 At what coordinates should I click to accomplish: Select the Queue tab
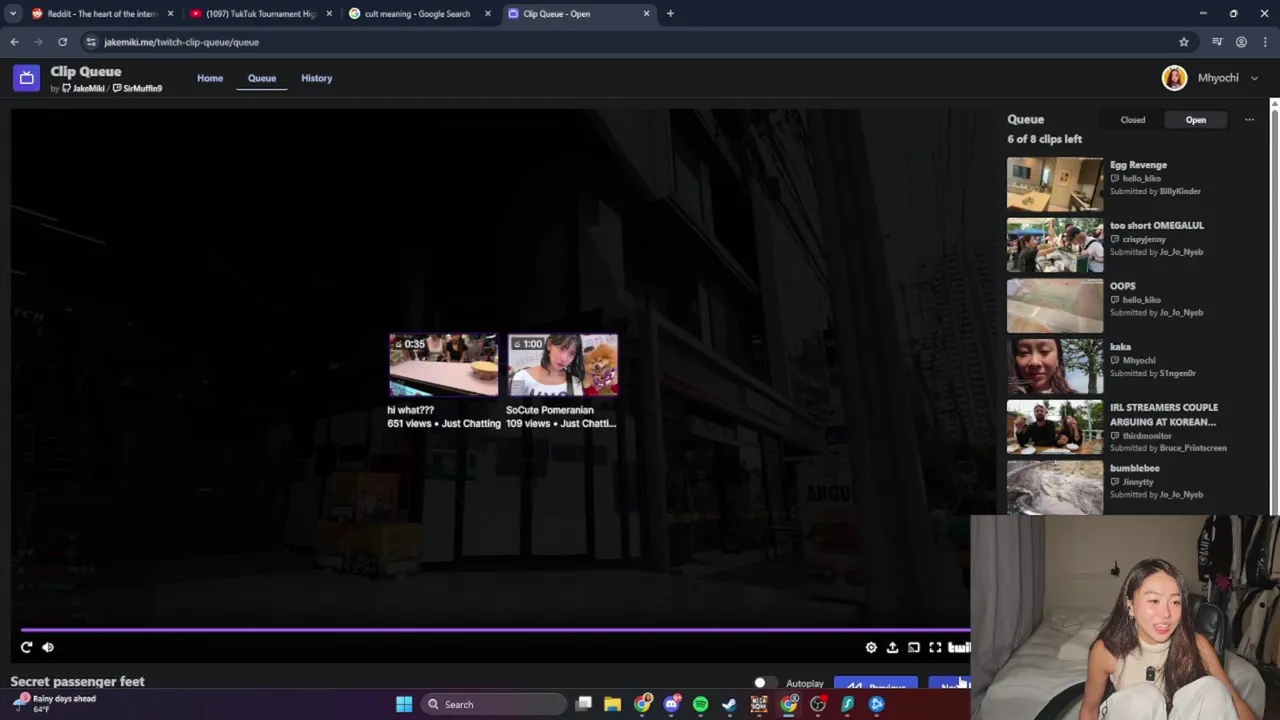pyautogui.click(x=262, y=78)
